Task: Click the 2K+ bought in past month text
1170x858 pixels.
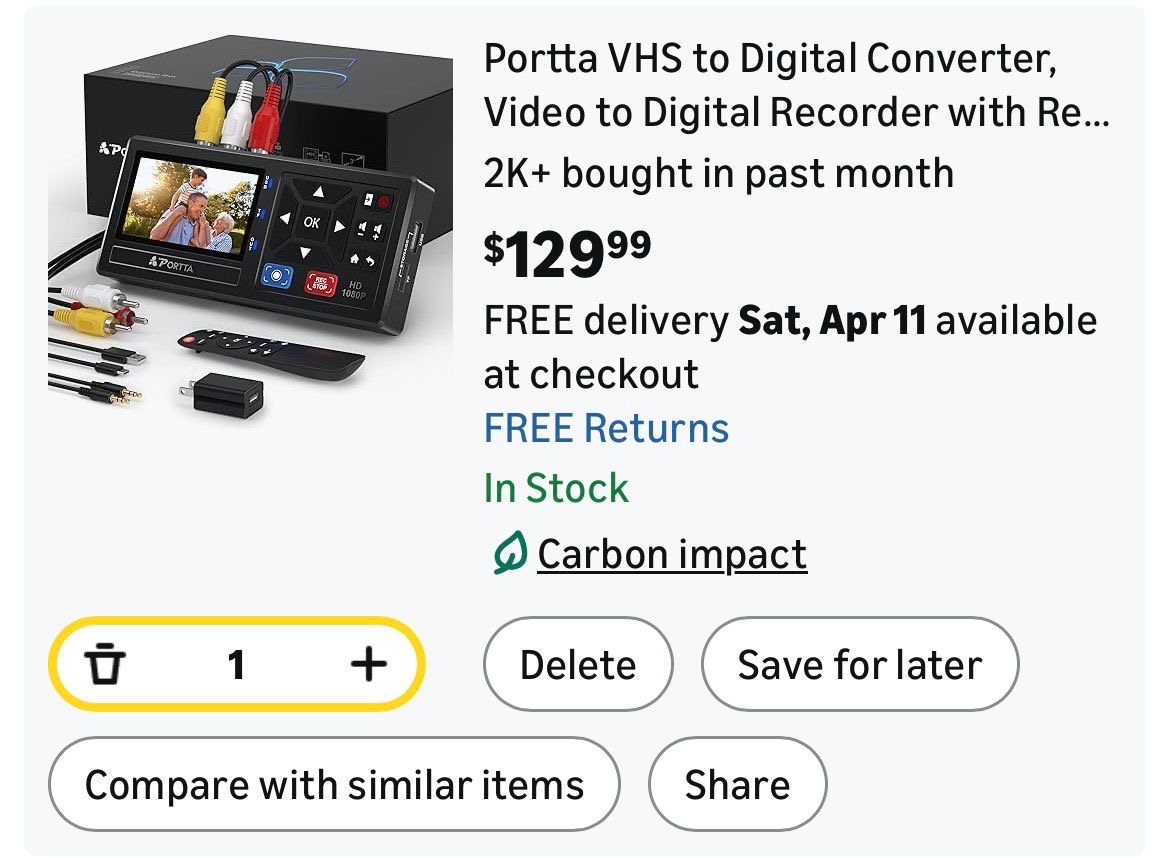Action: tap(718, 173)
